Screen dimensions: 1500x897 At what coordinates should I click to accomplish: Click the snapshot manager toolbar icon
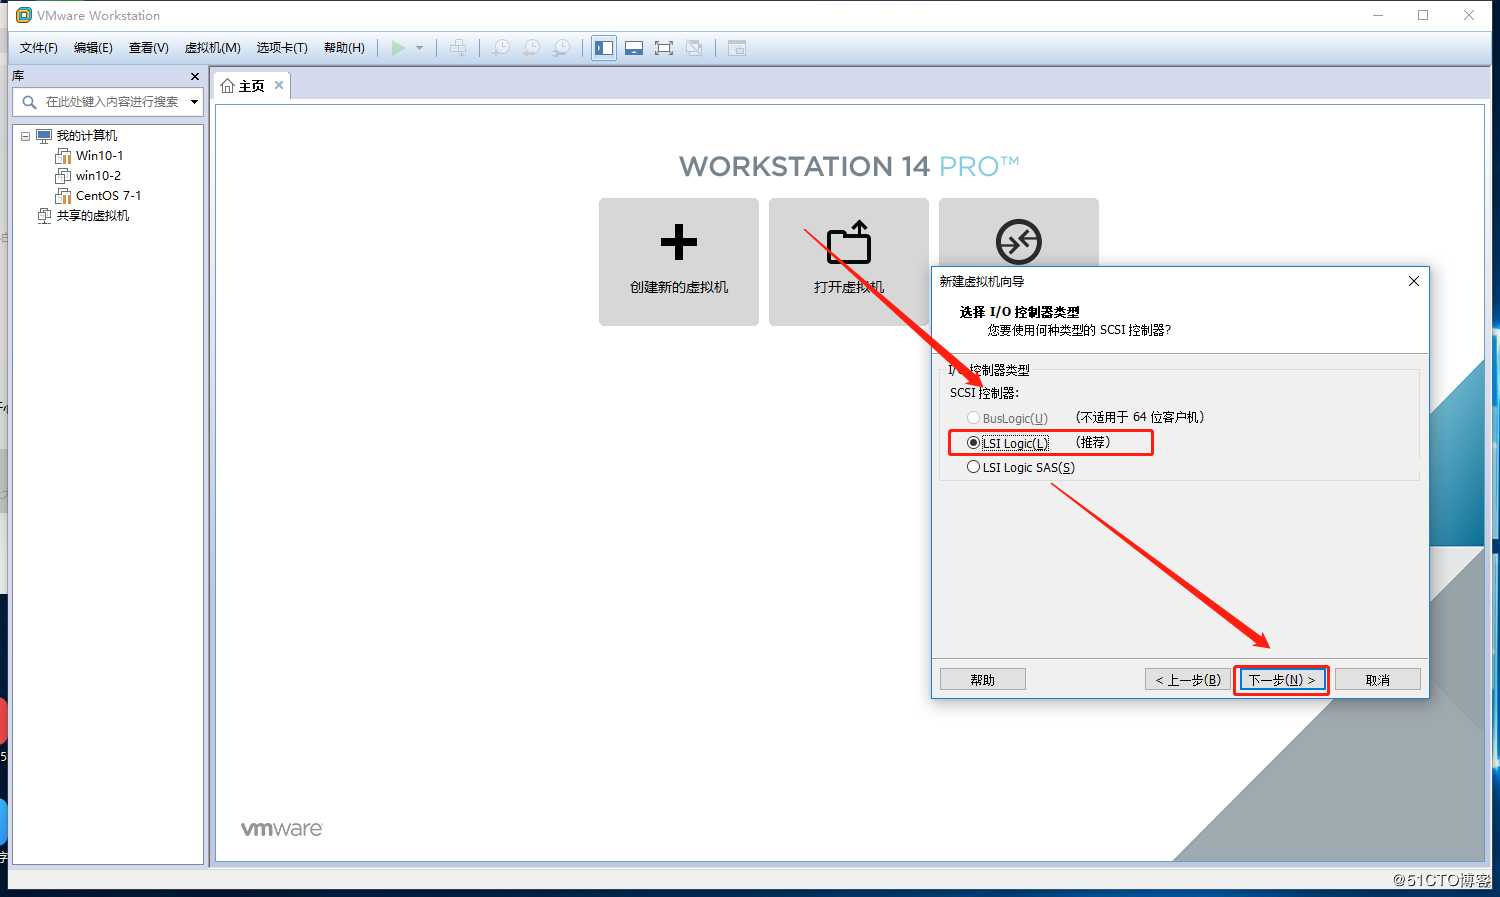[x=562, y=48]
